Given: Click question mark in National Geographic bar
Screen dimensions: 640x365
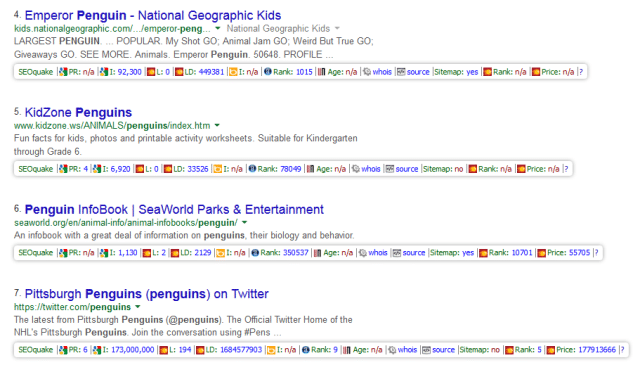Looking at the screenshot, I should tap(581, 72).
